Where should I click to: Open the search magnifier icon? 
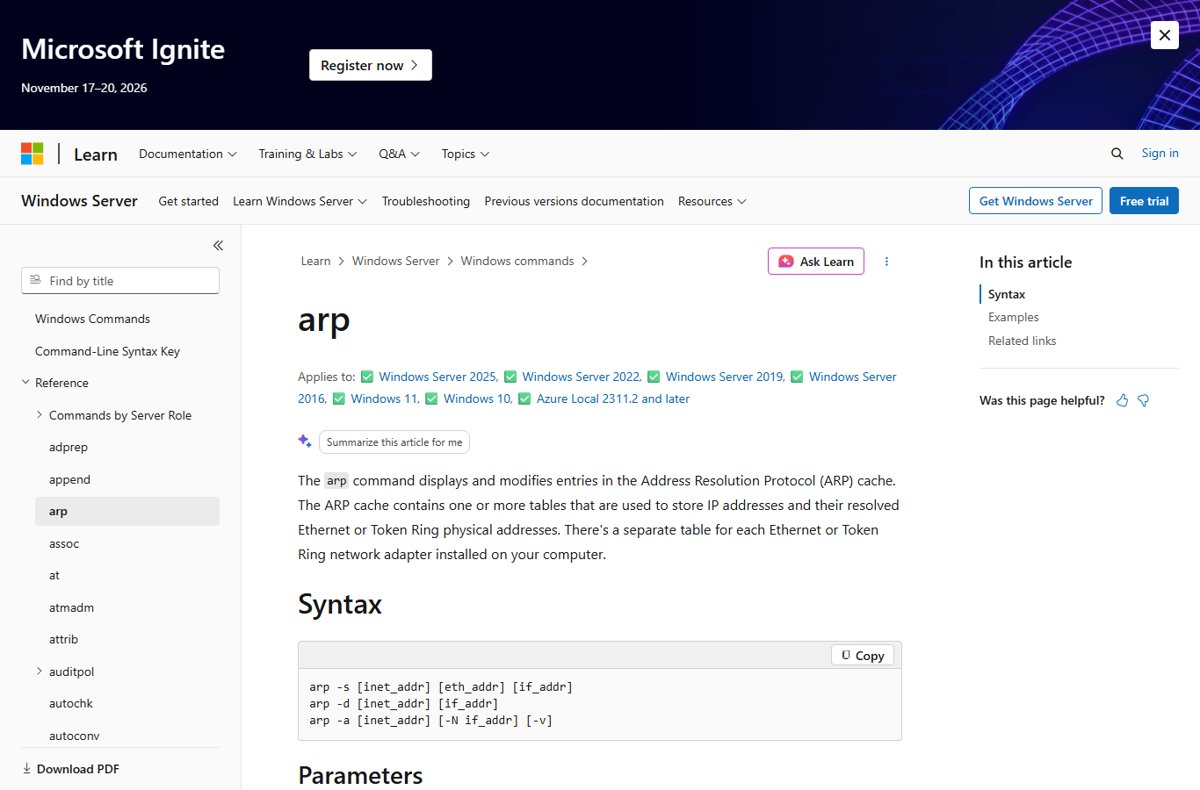tap(1117, 154)
